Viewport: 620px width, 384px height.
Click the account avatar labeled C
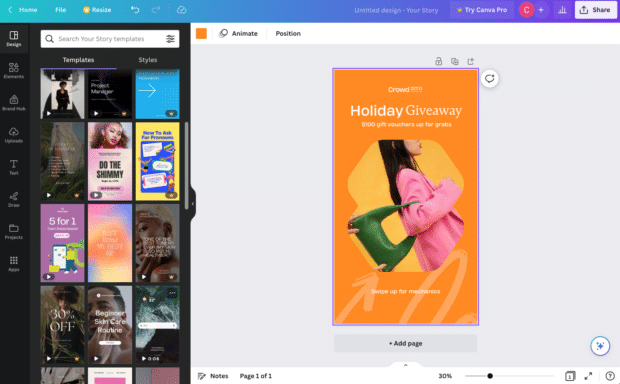point(526,10)
